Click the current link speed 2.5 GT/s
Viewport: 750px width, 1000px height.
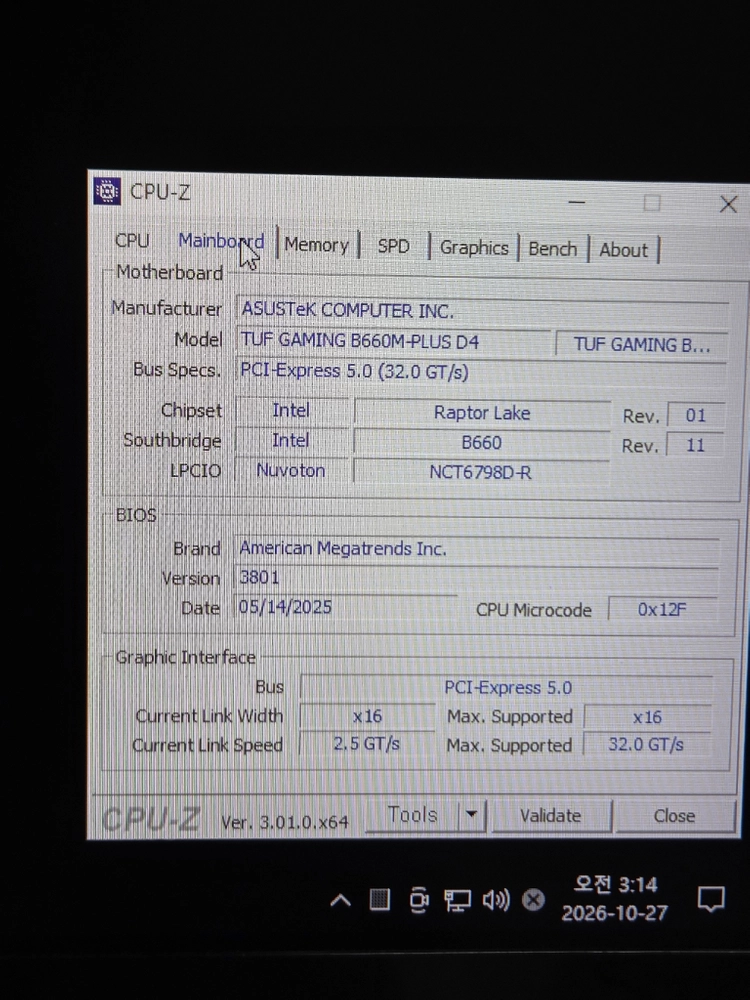point(367,744)
